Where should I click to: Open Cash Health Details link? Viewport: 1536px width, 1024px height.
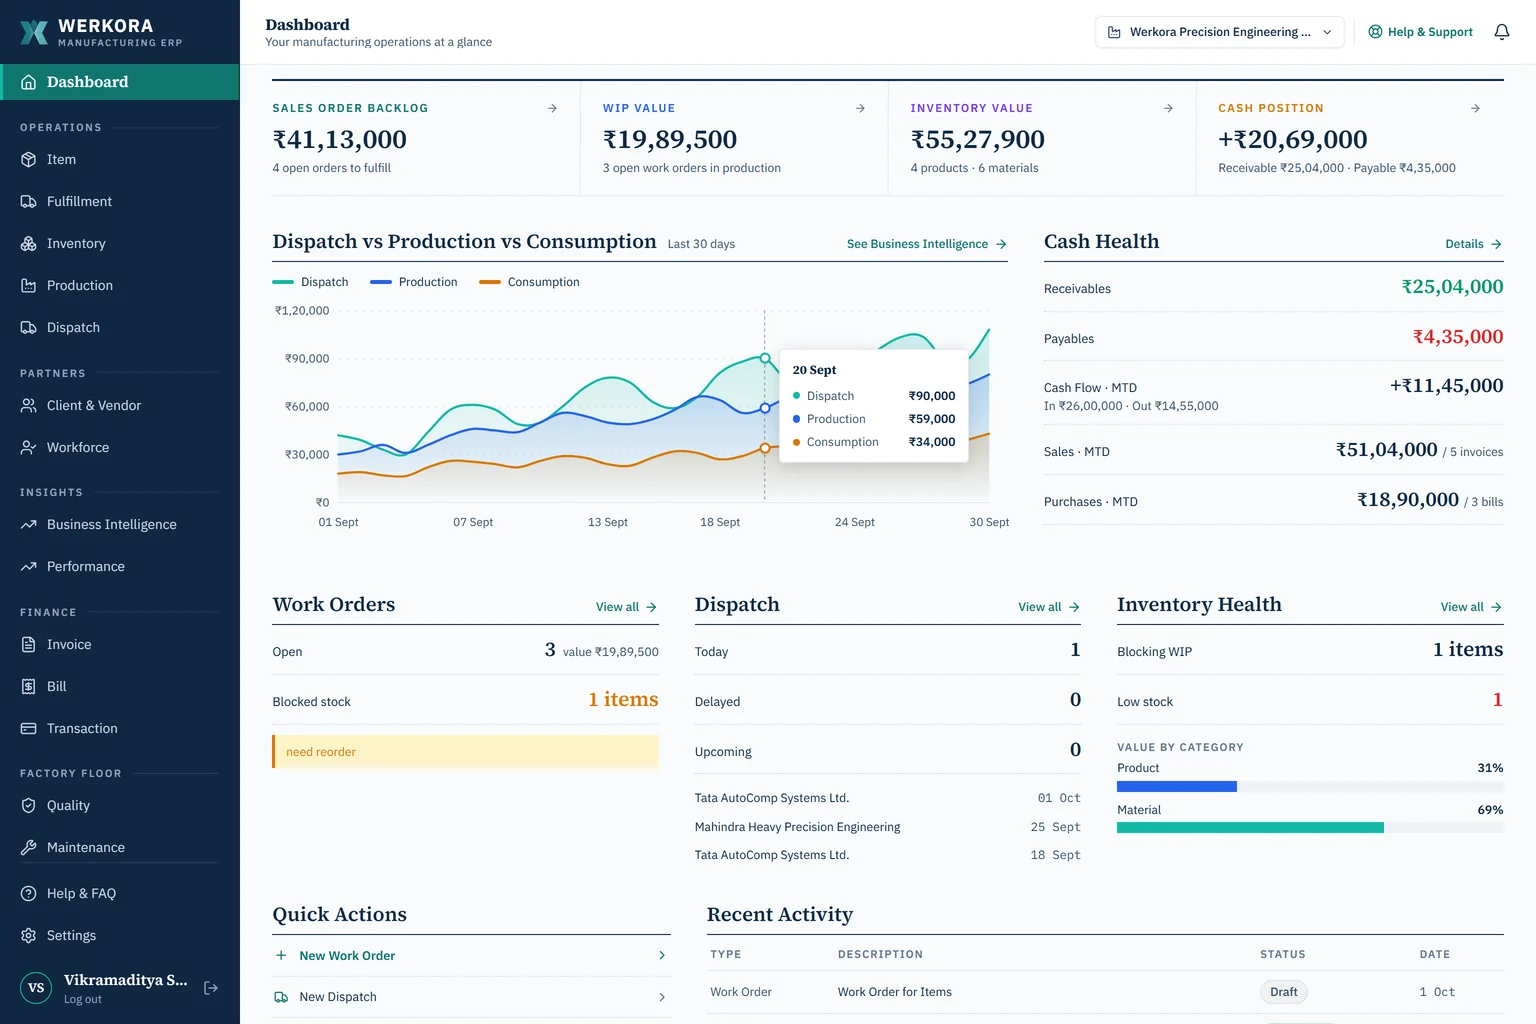pyautogui.click(x=1473, y=244)
